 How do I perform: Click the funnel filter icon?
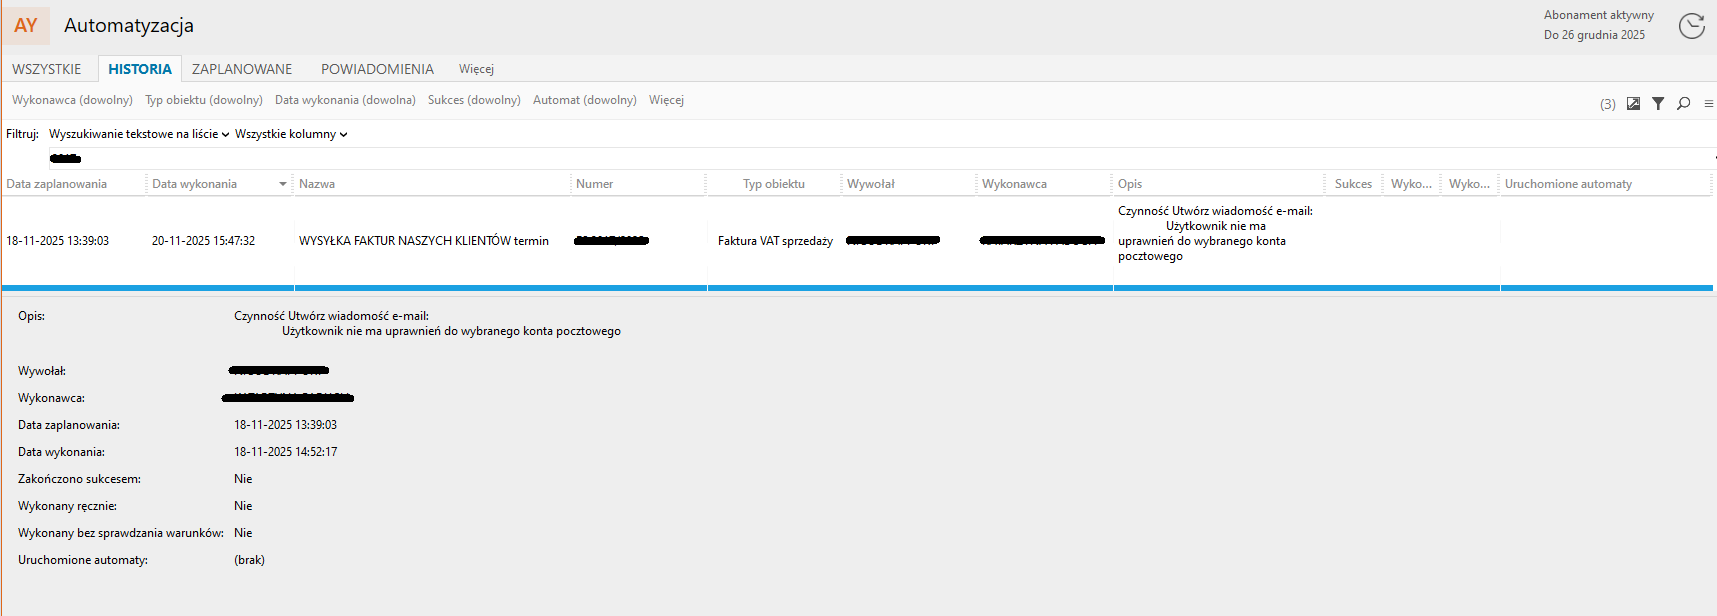point(1658,104)
